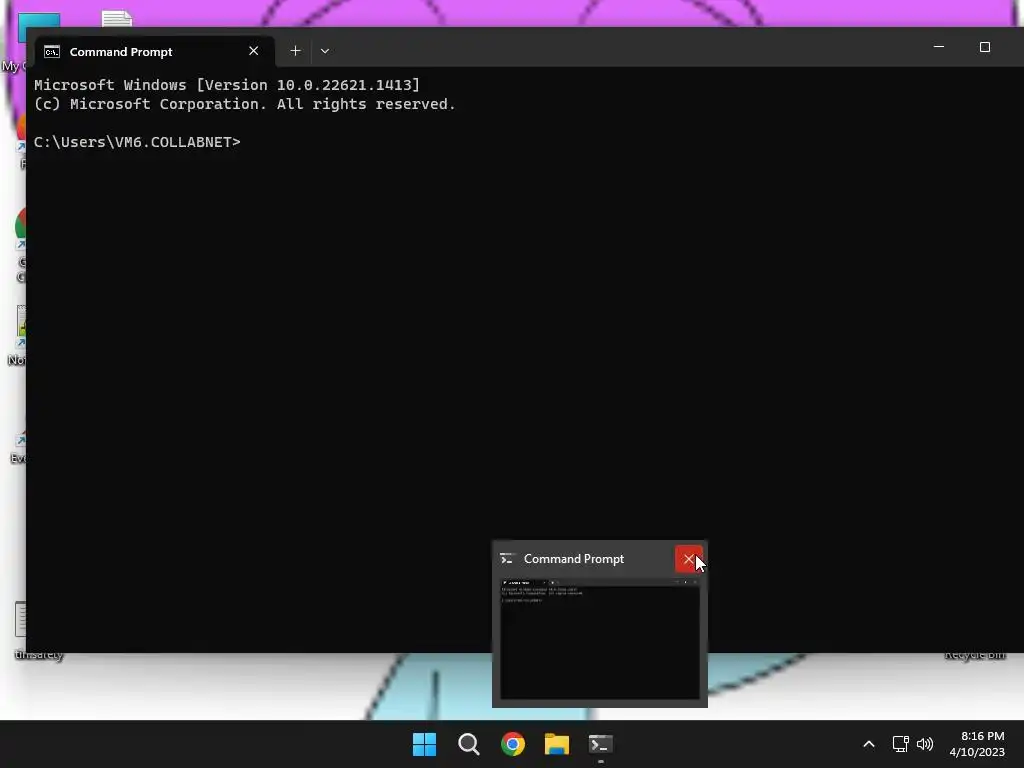Select the Command Prompt tab
Screen dimensions: 1024x768
click(155, 52)
